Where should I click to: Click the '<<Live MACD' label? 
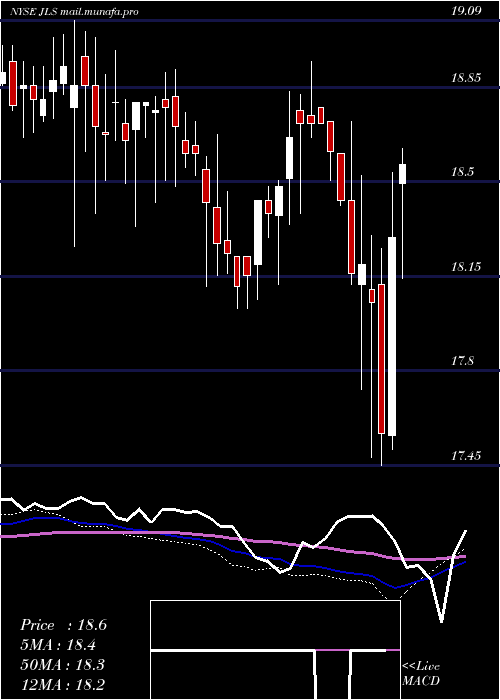coord(421,673)
